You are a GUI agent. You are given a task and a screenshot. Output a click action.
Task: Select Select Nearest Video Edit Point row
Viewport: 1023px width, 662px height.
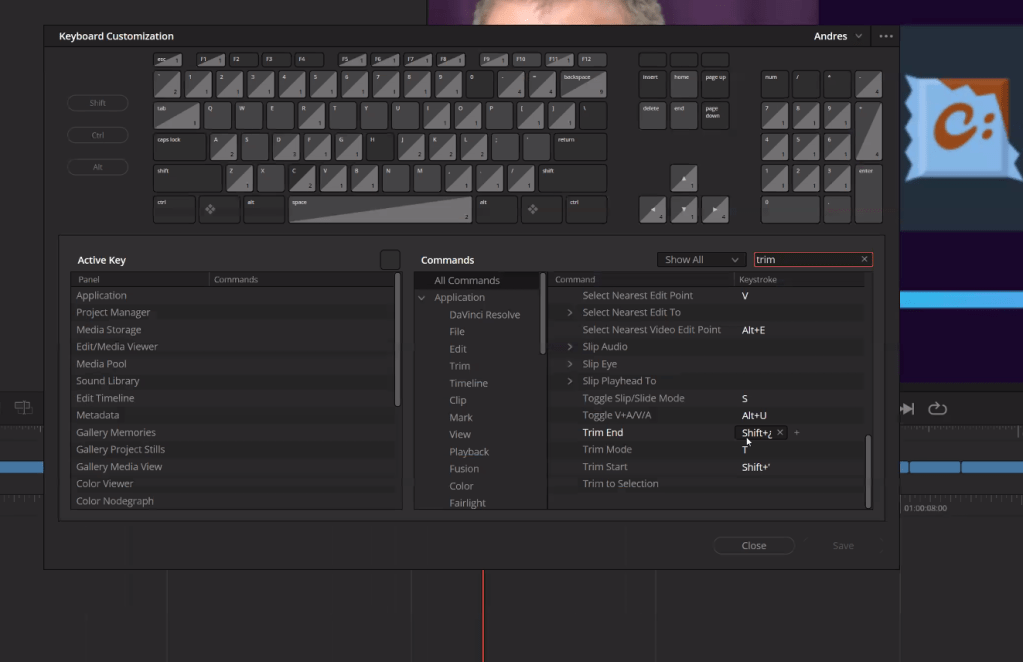tap(707, 330)
